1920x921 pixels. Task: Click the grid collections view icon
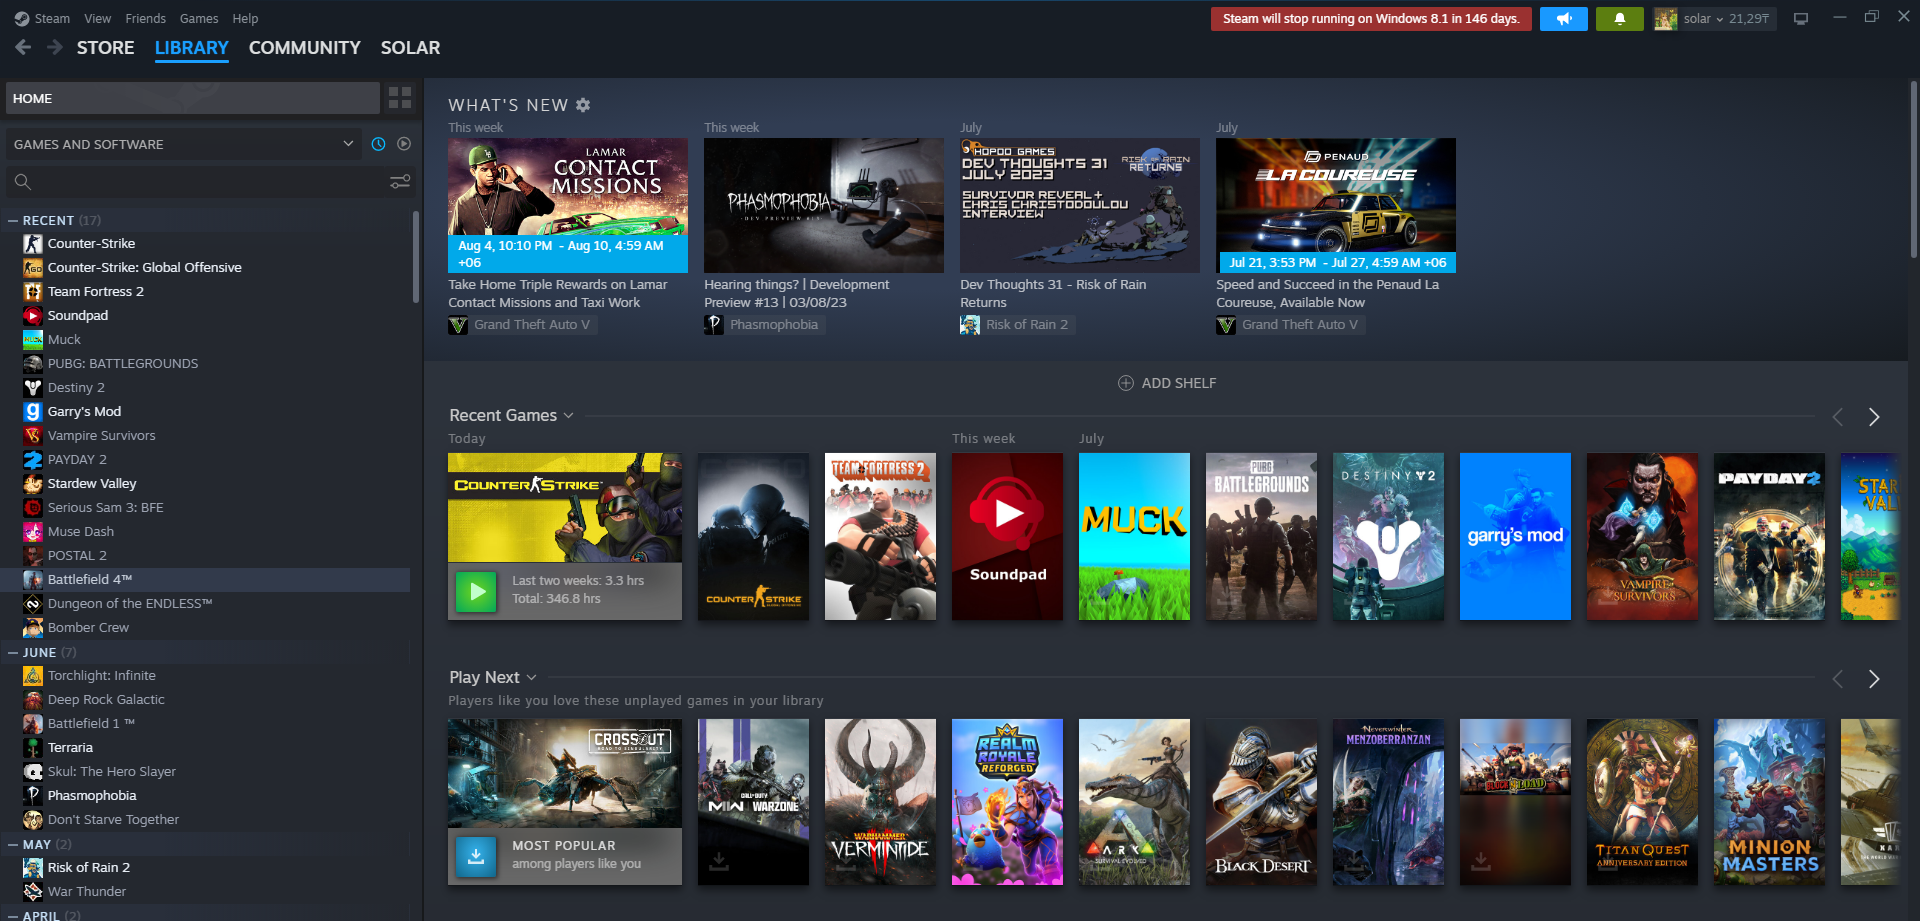pyautogui.click(x=400, y=98)
